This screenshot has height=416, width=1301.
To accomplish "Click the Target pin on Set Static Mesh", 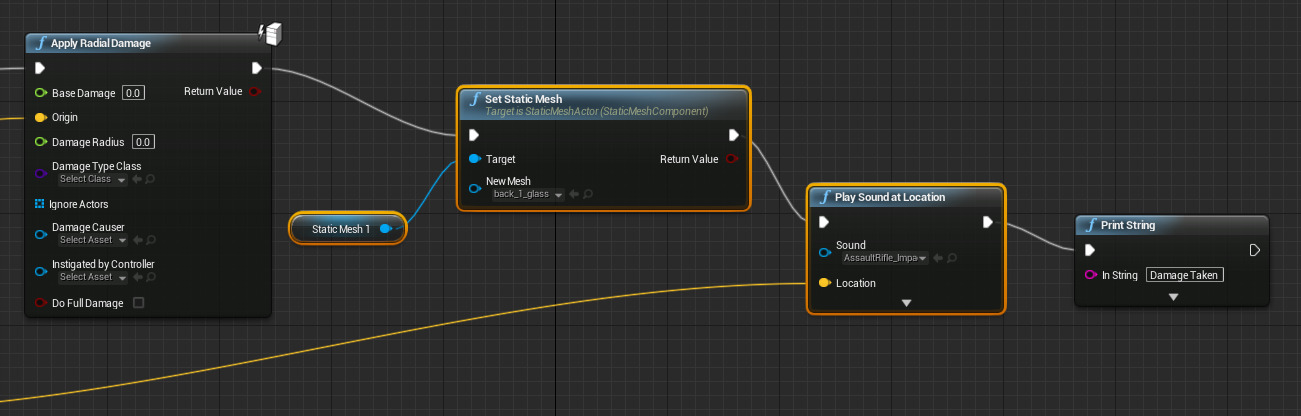I will tap(475, 159).
